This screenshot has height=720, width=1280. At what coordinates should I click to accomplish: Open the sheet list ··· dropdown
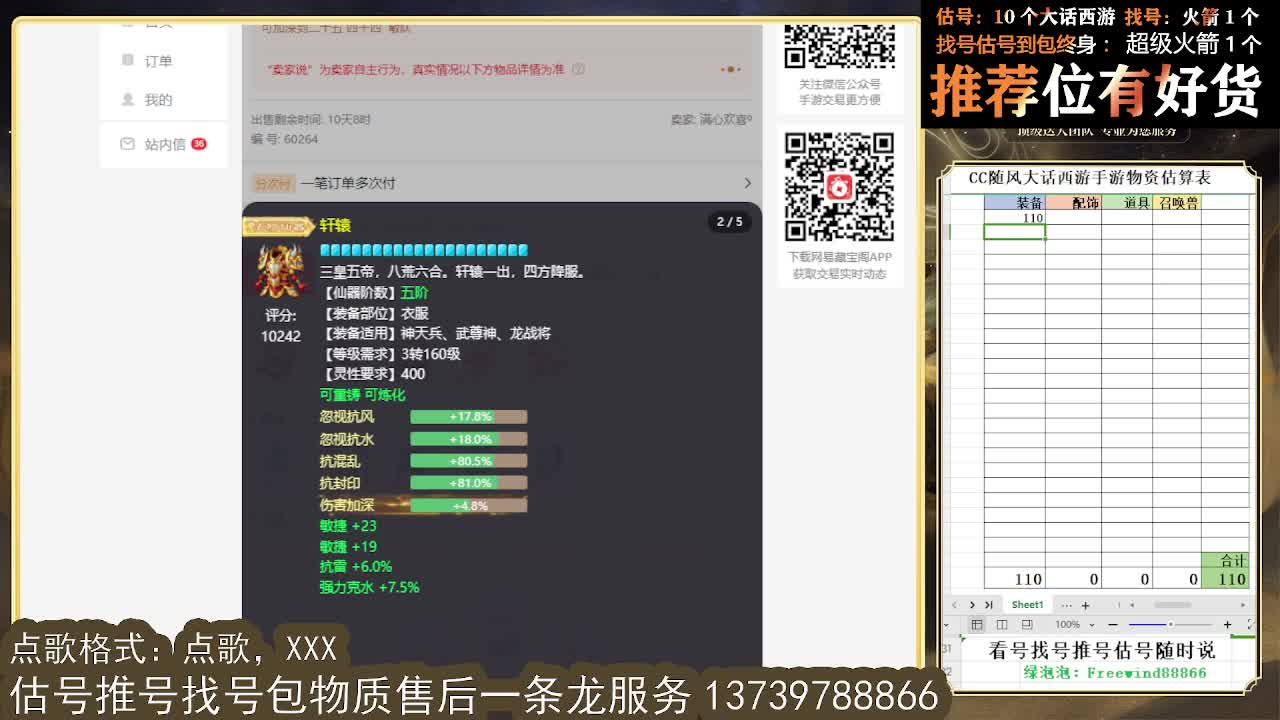coord(1067,605)
